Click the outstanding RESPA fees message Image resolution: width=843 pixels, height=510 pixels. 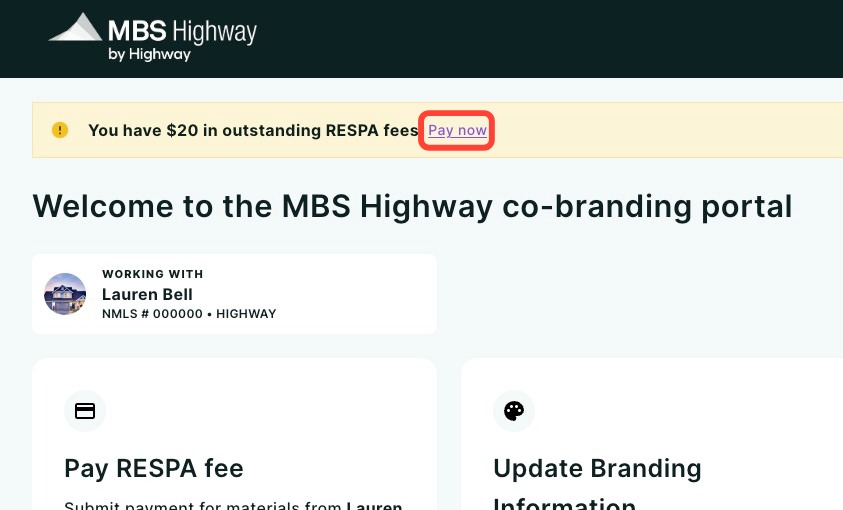pyautogui.click(x=253, y=130)
